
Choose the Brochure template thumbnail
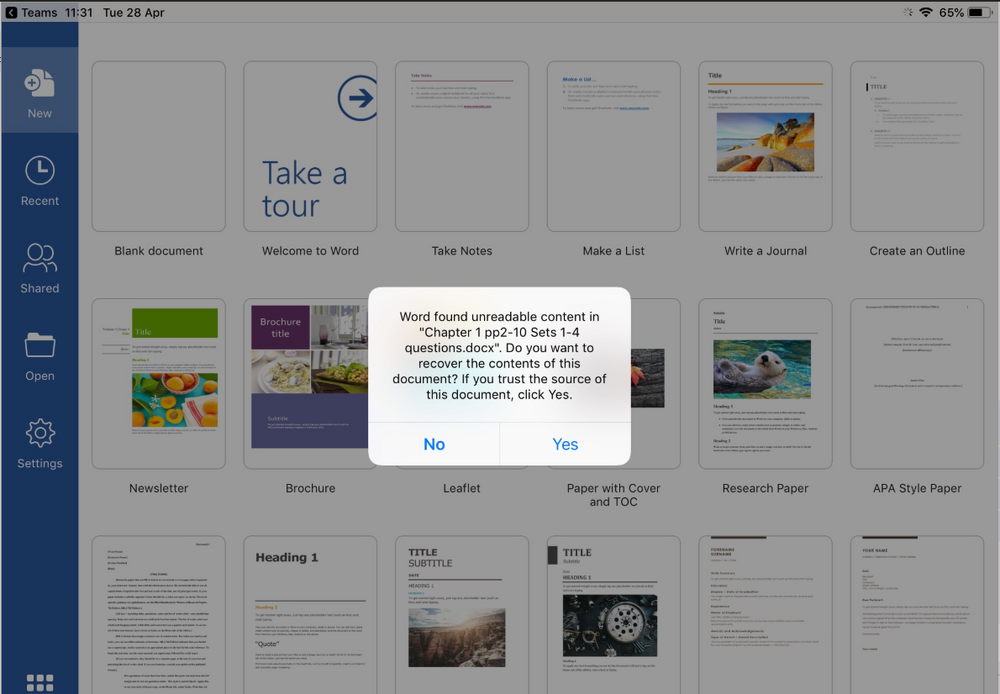click(x=306, y=383)
